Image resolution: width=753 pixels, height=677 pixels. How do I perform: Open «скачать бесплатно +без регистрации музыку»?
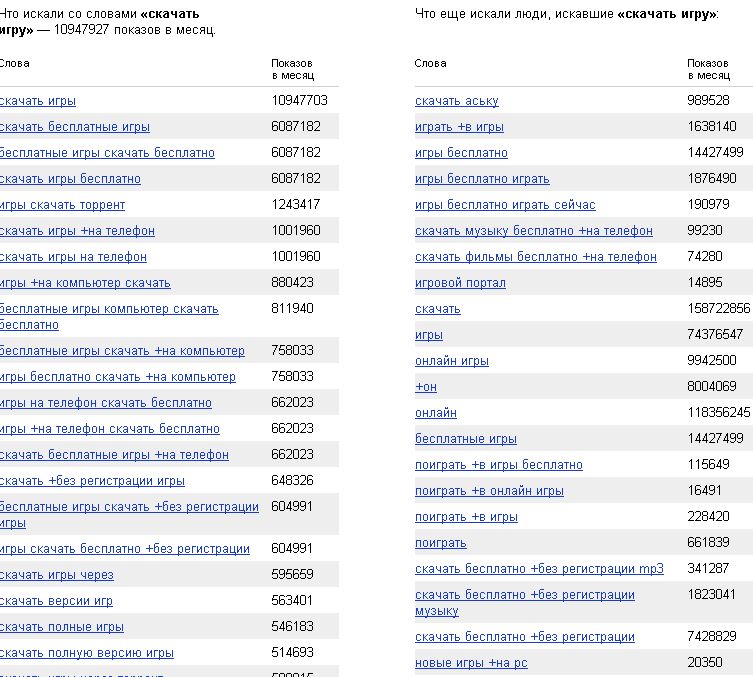point(525,603)
